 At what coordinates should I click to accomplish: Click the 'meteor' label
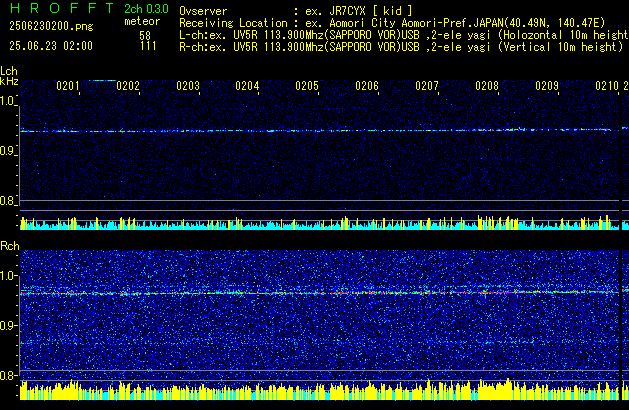[142, 21]
